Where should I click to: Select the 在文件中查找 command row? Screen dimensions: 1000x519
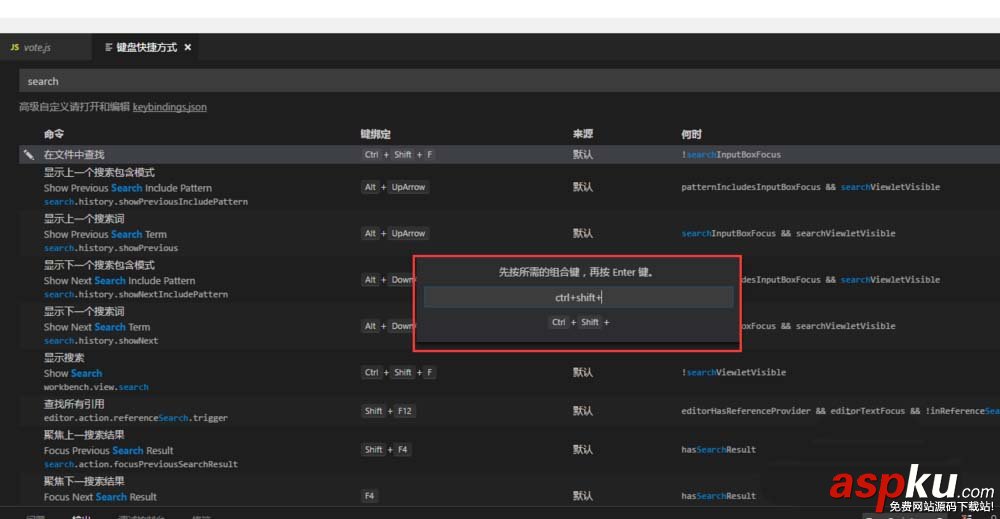tap(509, 154)
